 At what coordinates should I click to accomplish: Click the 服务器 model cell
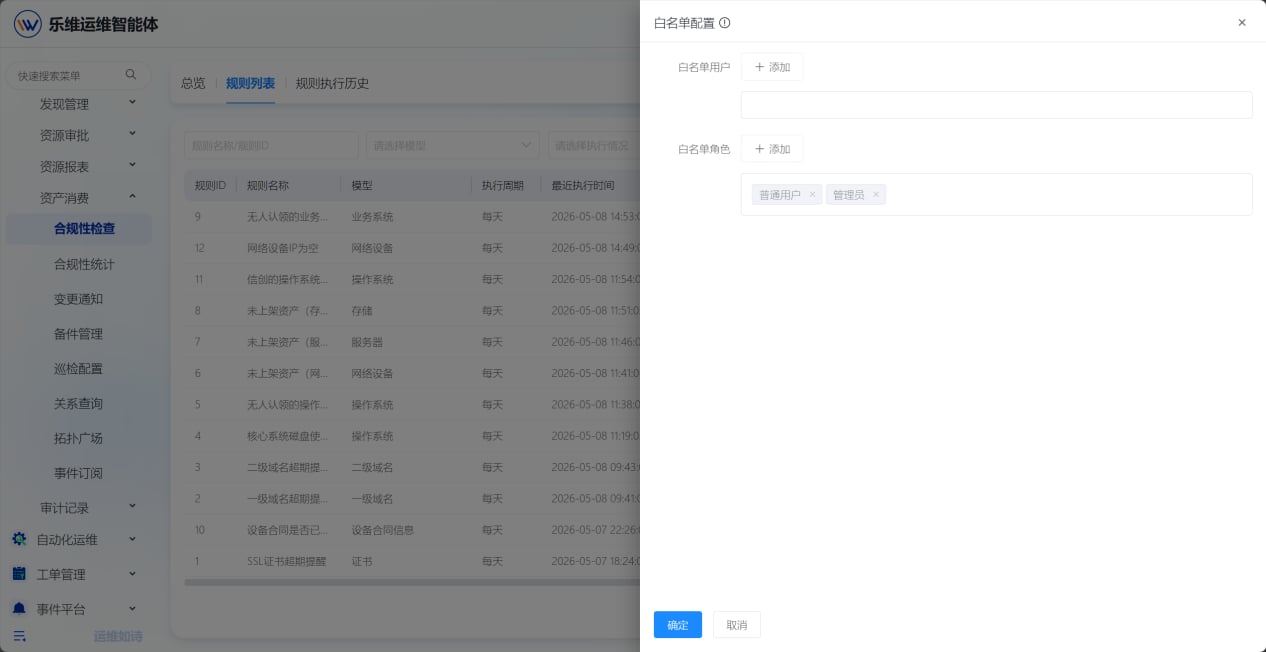[367, 342]
